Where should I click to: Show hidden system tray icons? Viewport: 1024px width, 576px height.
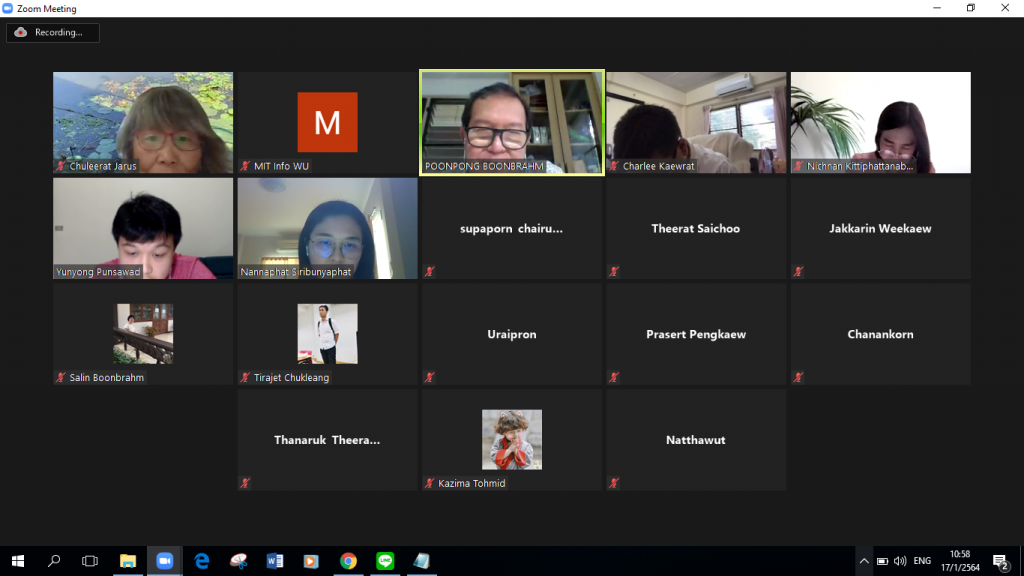[864, 561]
